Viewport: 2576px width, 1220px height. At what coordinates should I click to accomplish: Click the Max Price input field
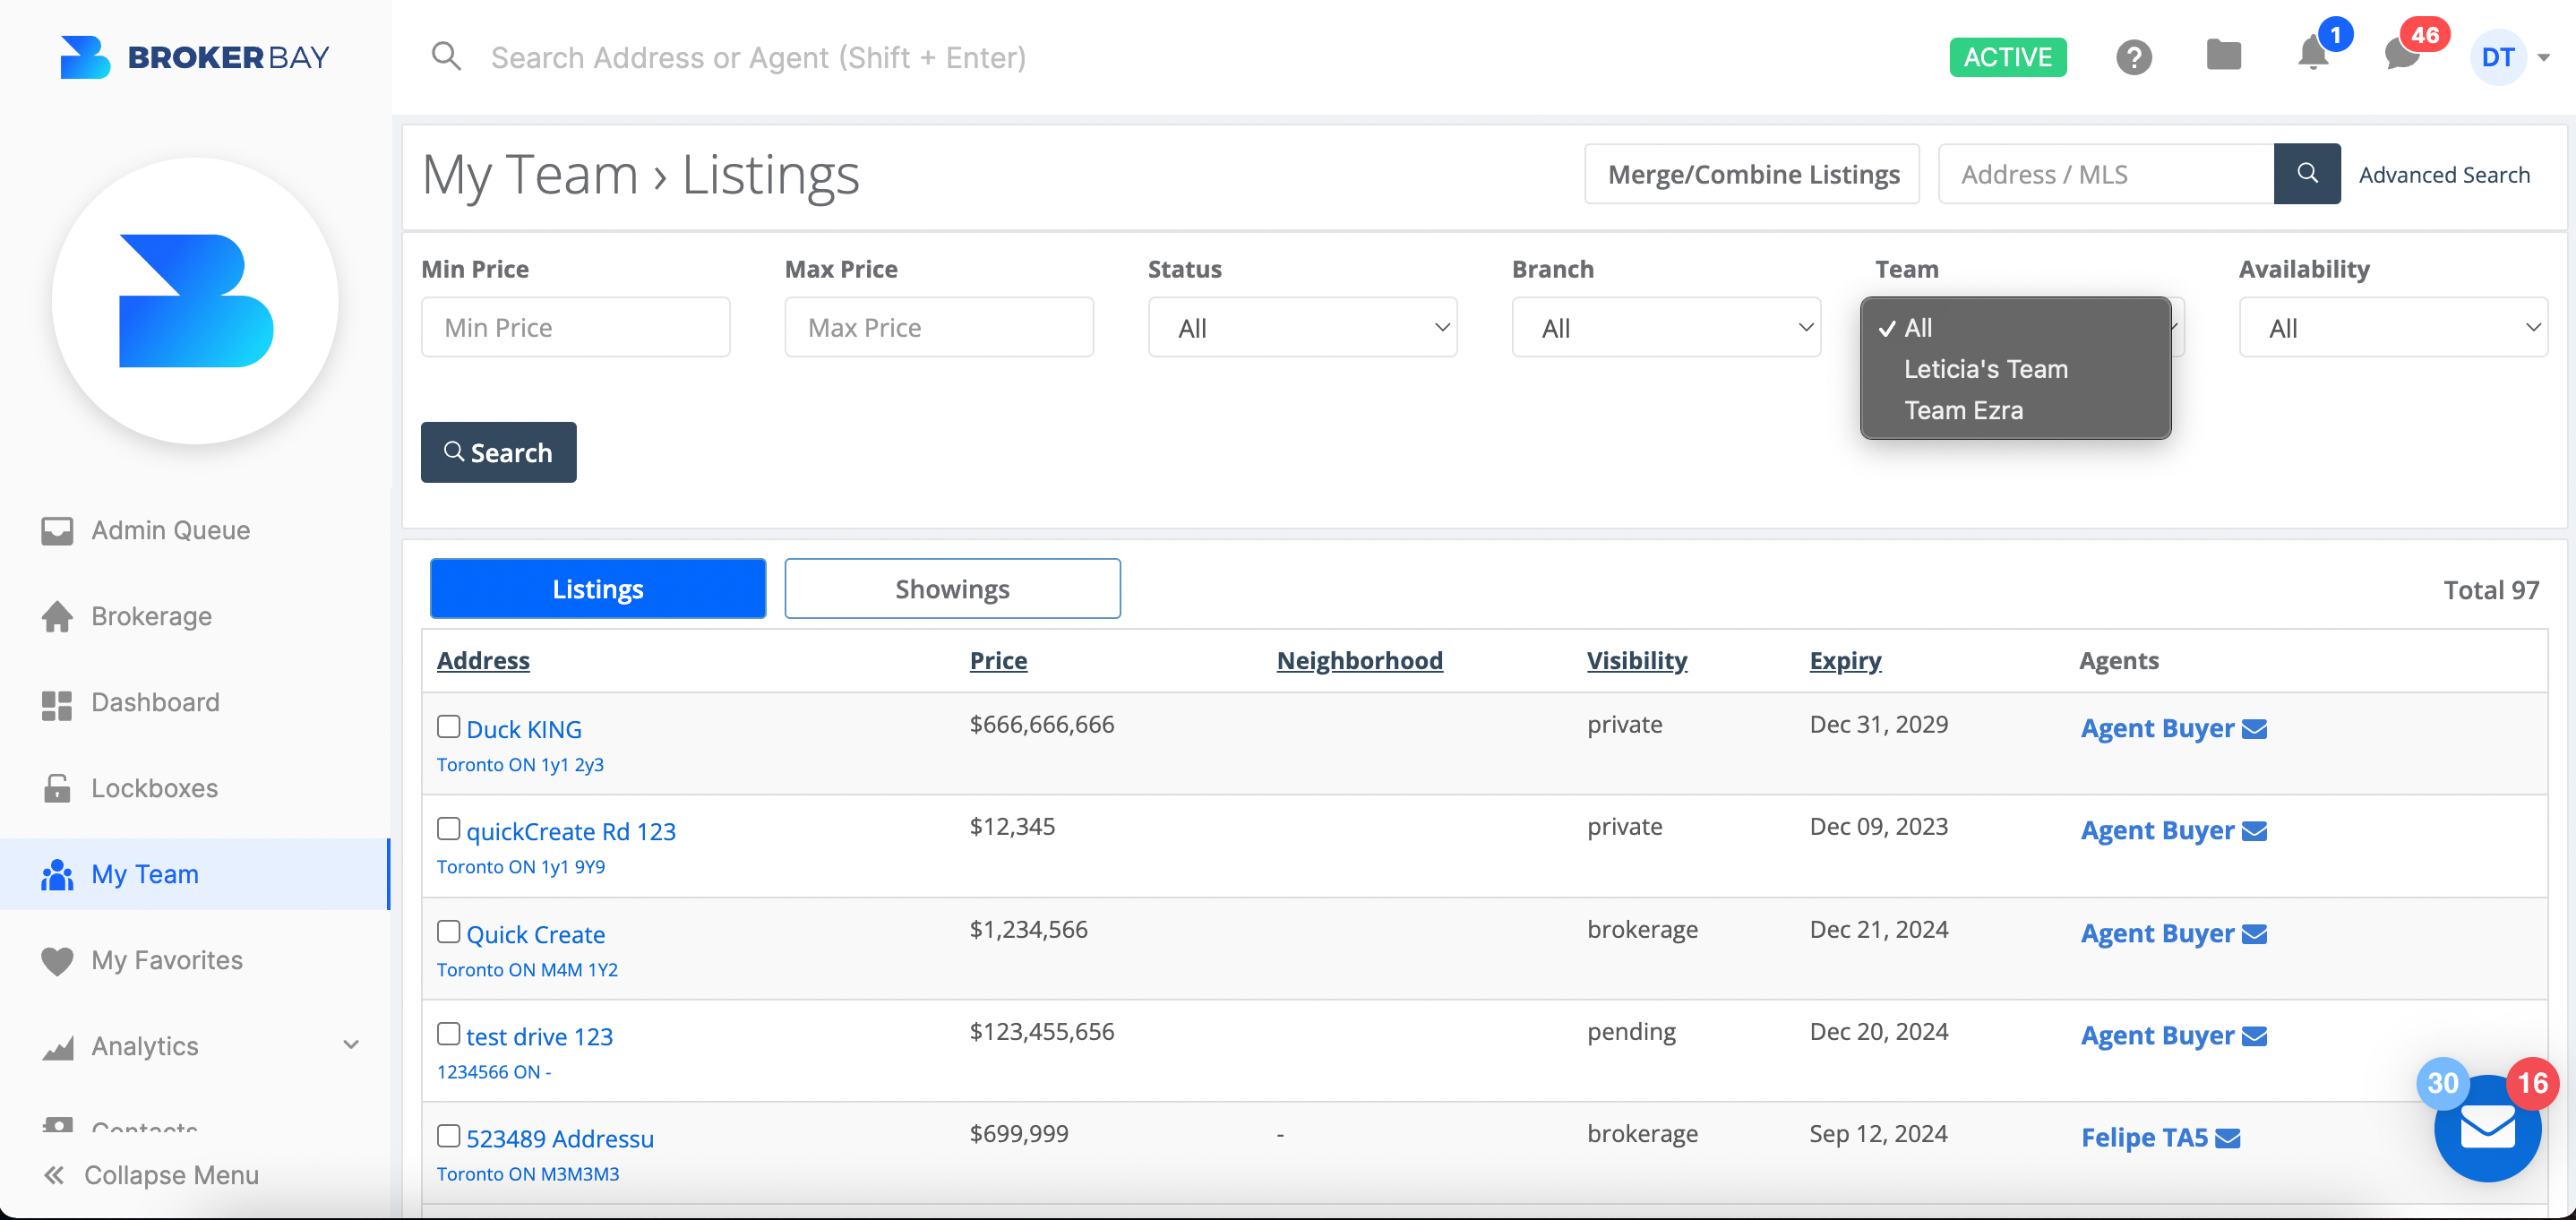[938, 327]
